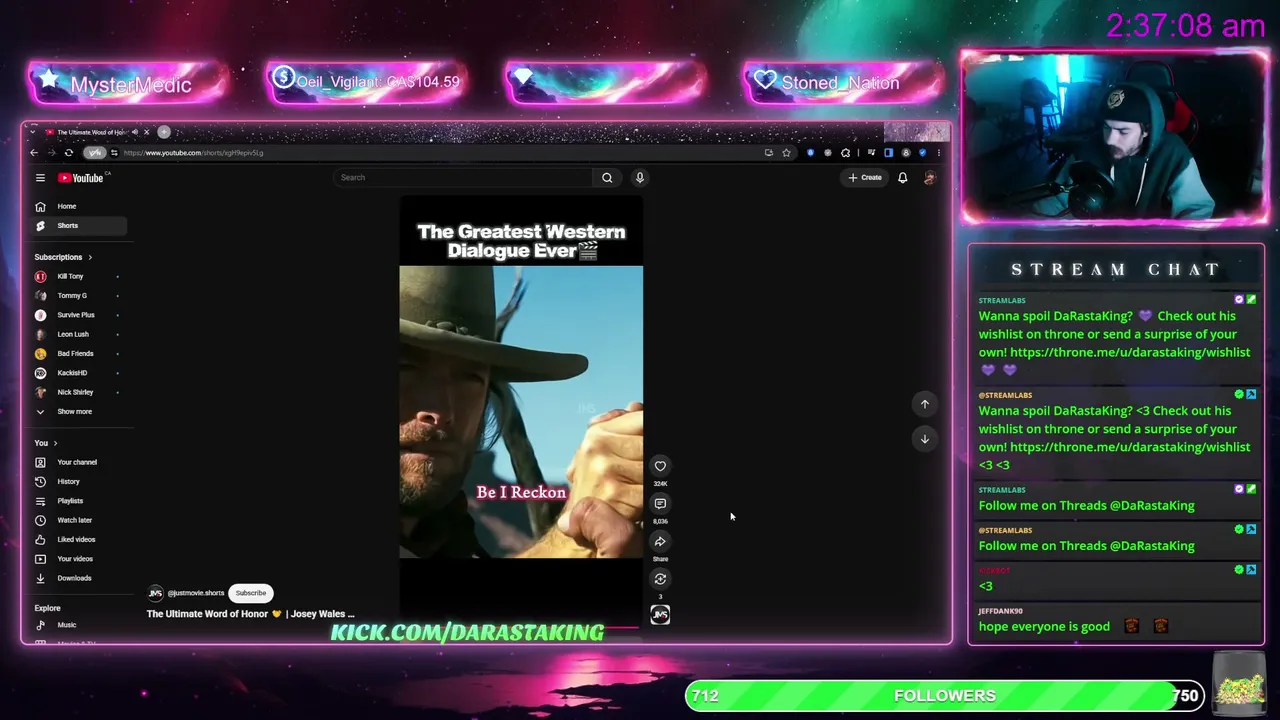Open the short's comments

(x=660, y=504)
